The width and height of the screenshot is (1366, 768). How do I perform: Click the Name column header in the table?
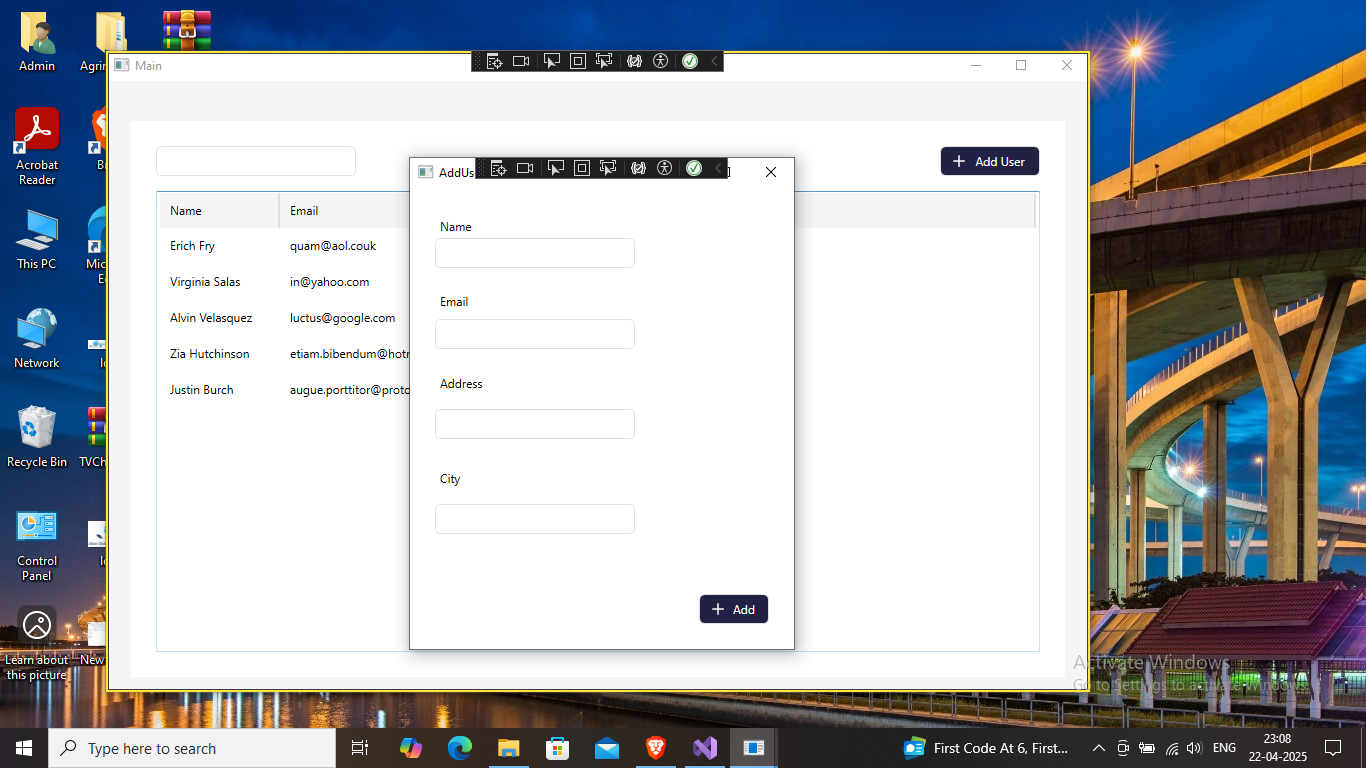186,211
